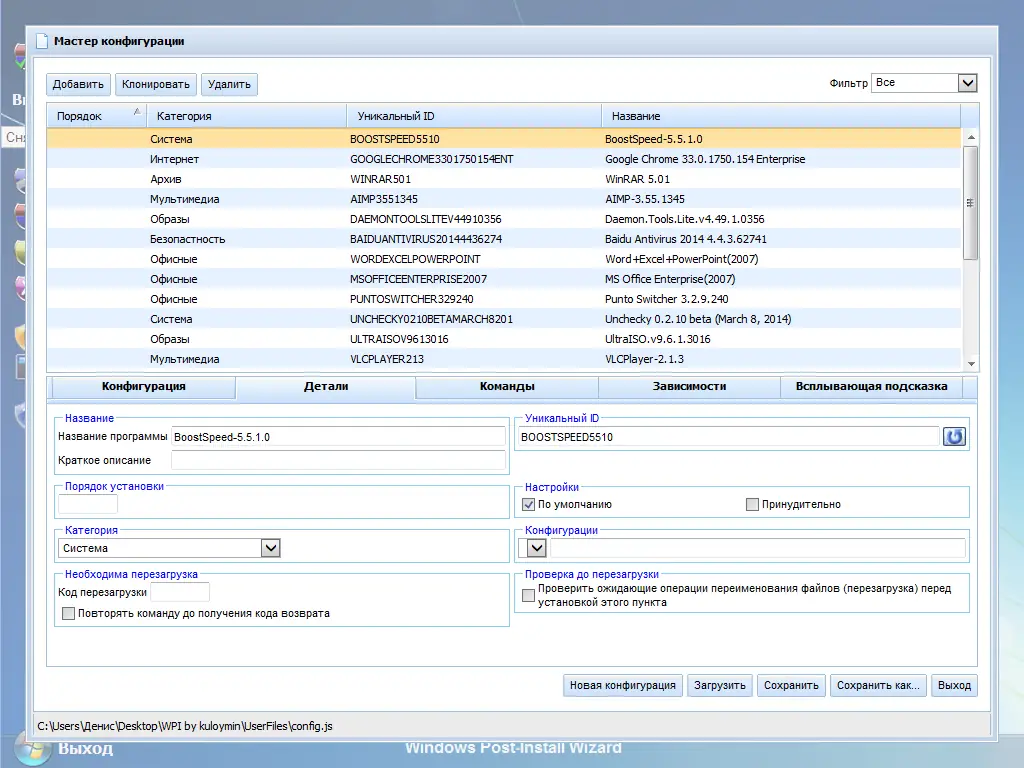This screenshot has width=1024, height=768.
Task: Open the Конфигурации dropdown arrow
Action: (536, 548)
